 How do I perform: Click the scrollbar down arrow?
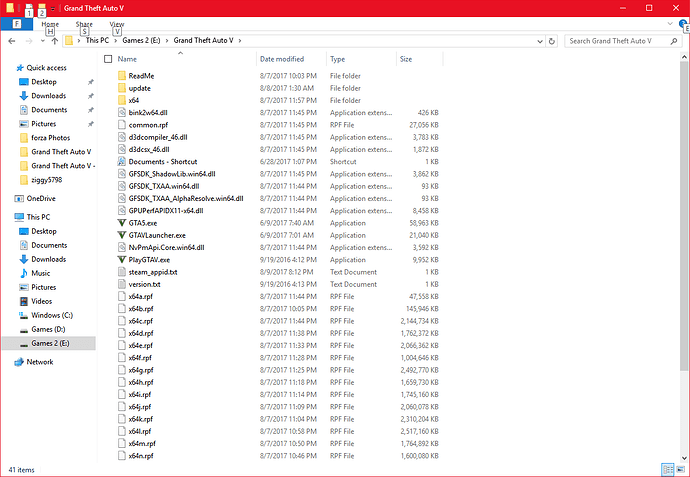[x=685, y=458]
